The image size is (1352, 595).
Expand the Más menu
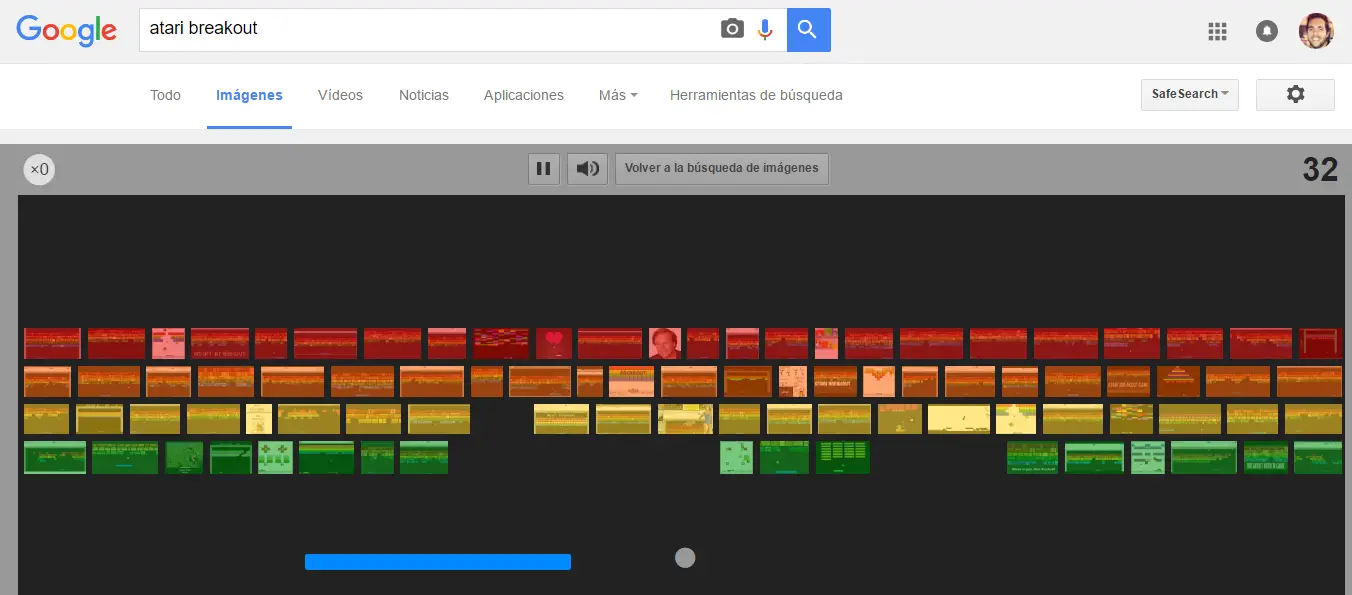[x=618, y=95]
